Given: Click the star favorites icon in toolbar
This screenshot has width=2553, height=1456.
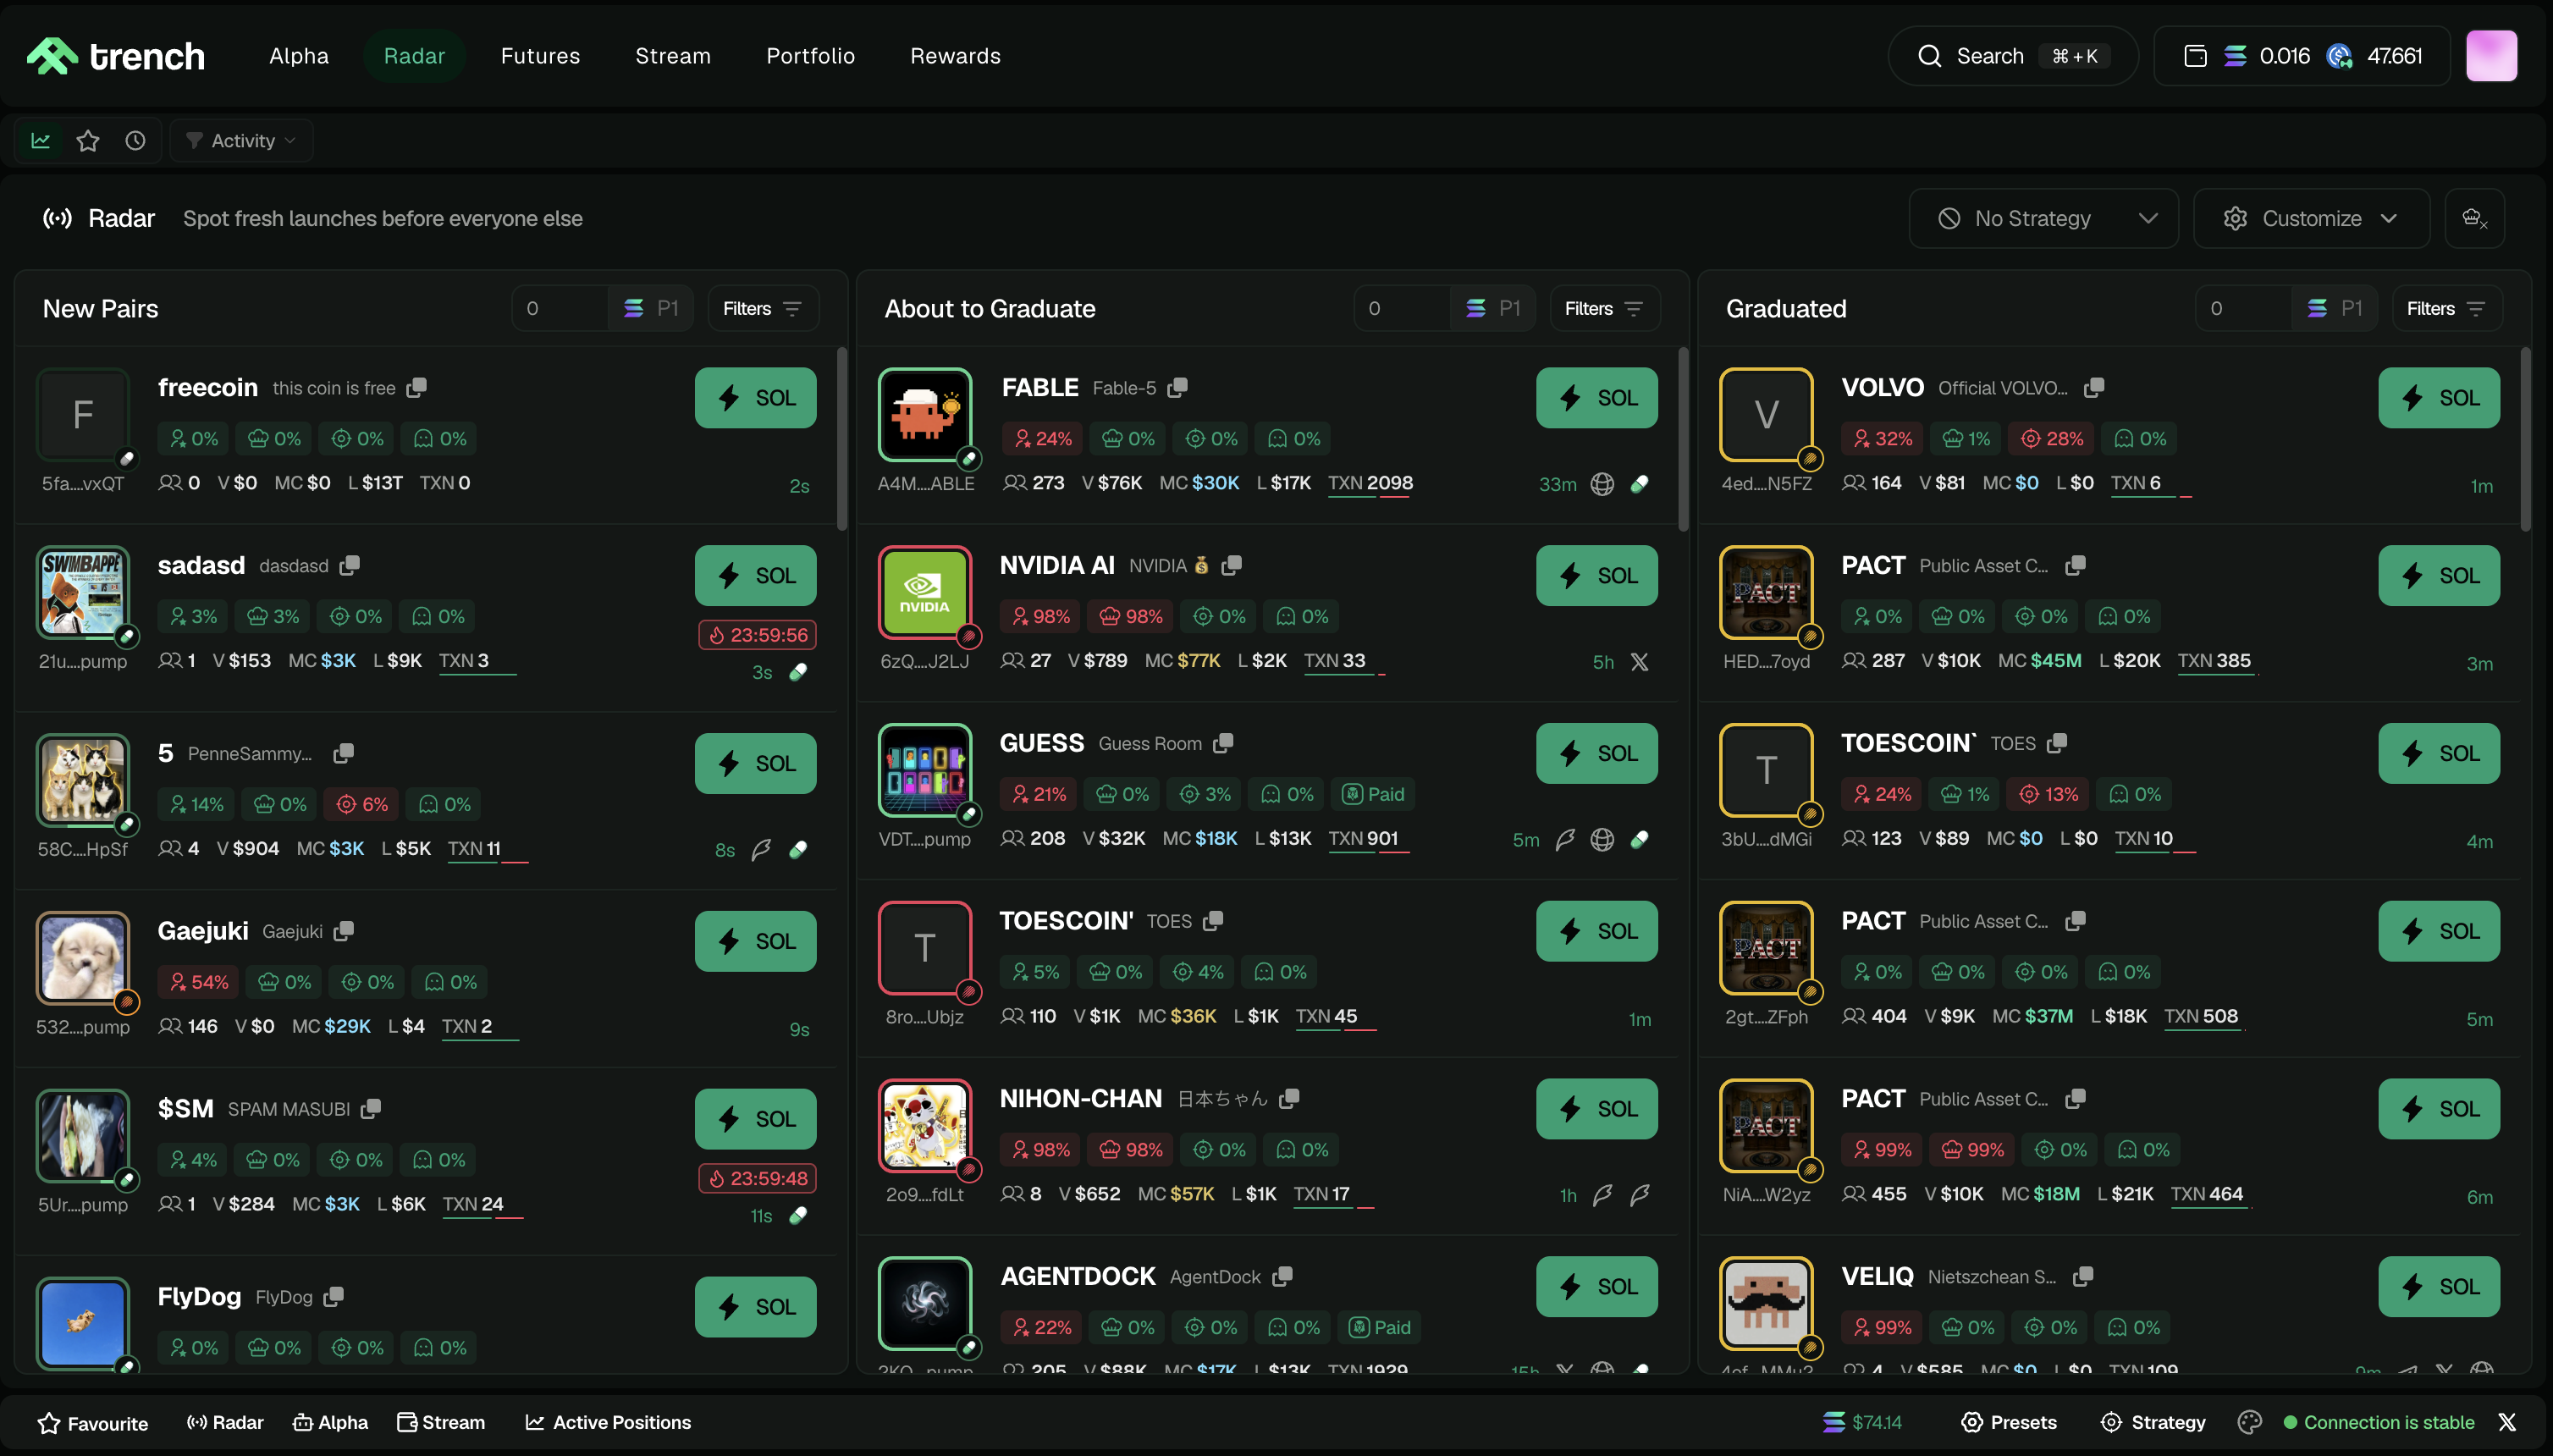Looking at the screenshot, I should point(88,141).
